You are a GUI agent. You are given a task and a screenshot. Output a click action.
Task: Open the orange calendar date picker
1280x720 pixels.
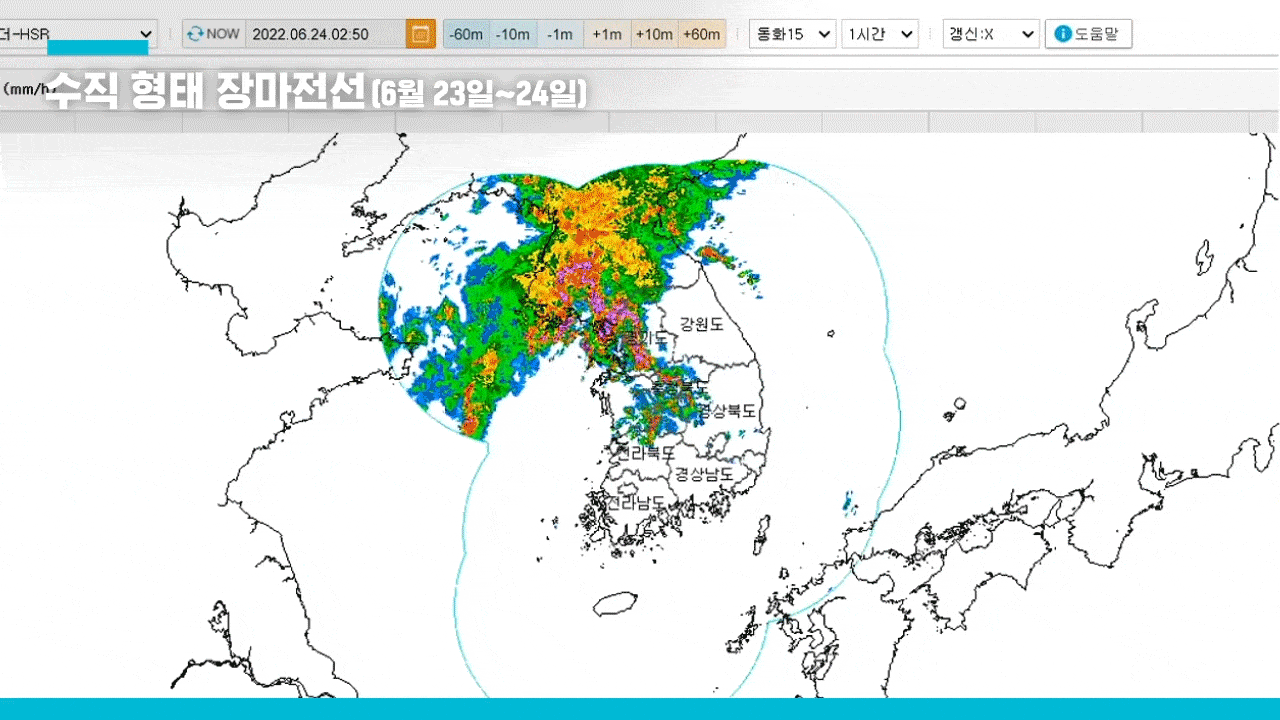pyautogui.click(x=421, y=34)
